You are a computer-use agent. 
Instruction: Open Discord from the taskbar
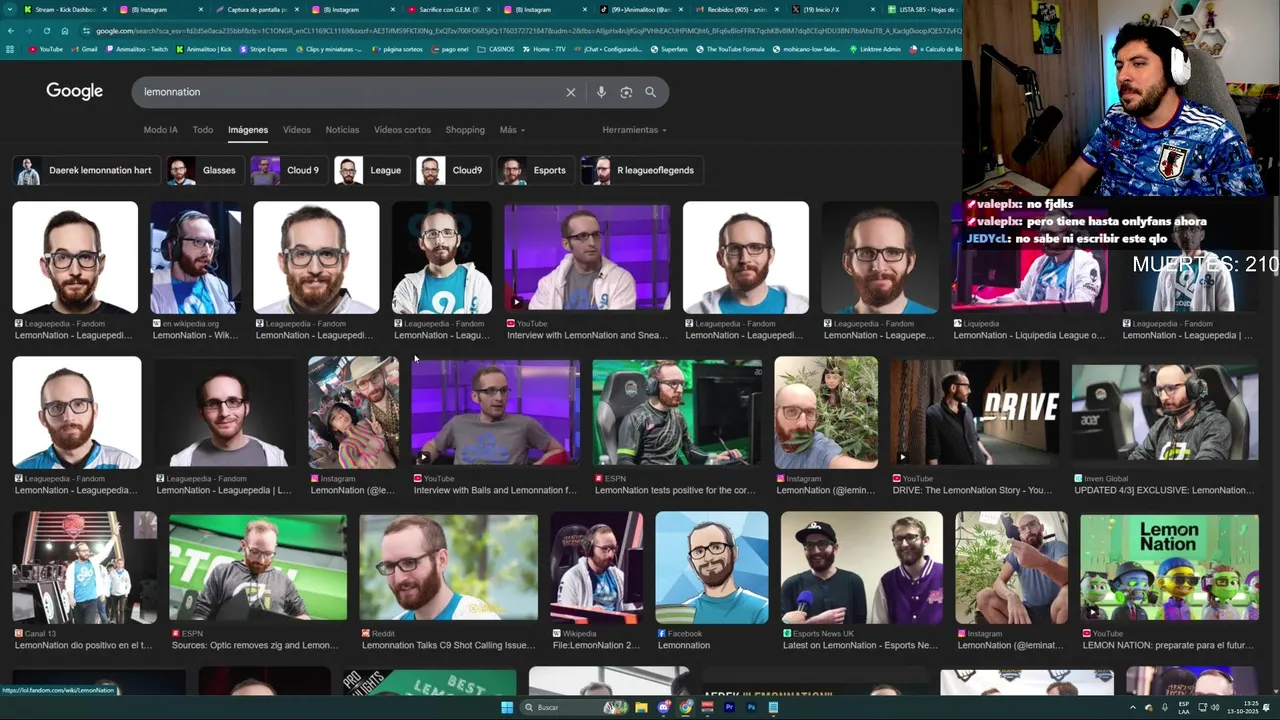[x=663, y=707]
